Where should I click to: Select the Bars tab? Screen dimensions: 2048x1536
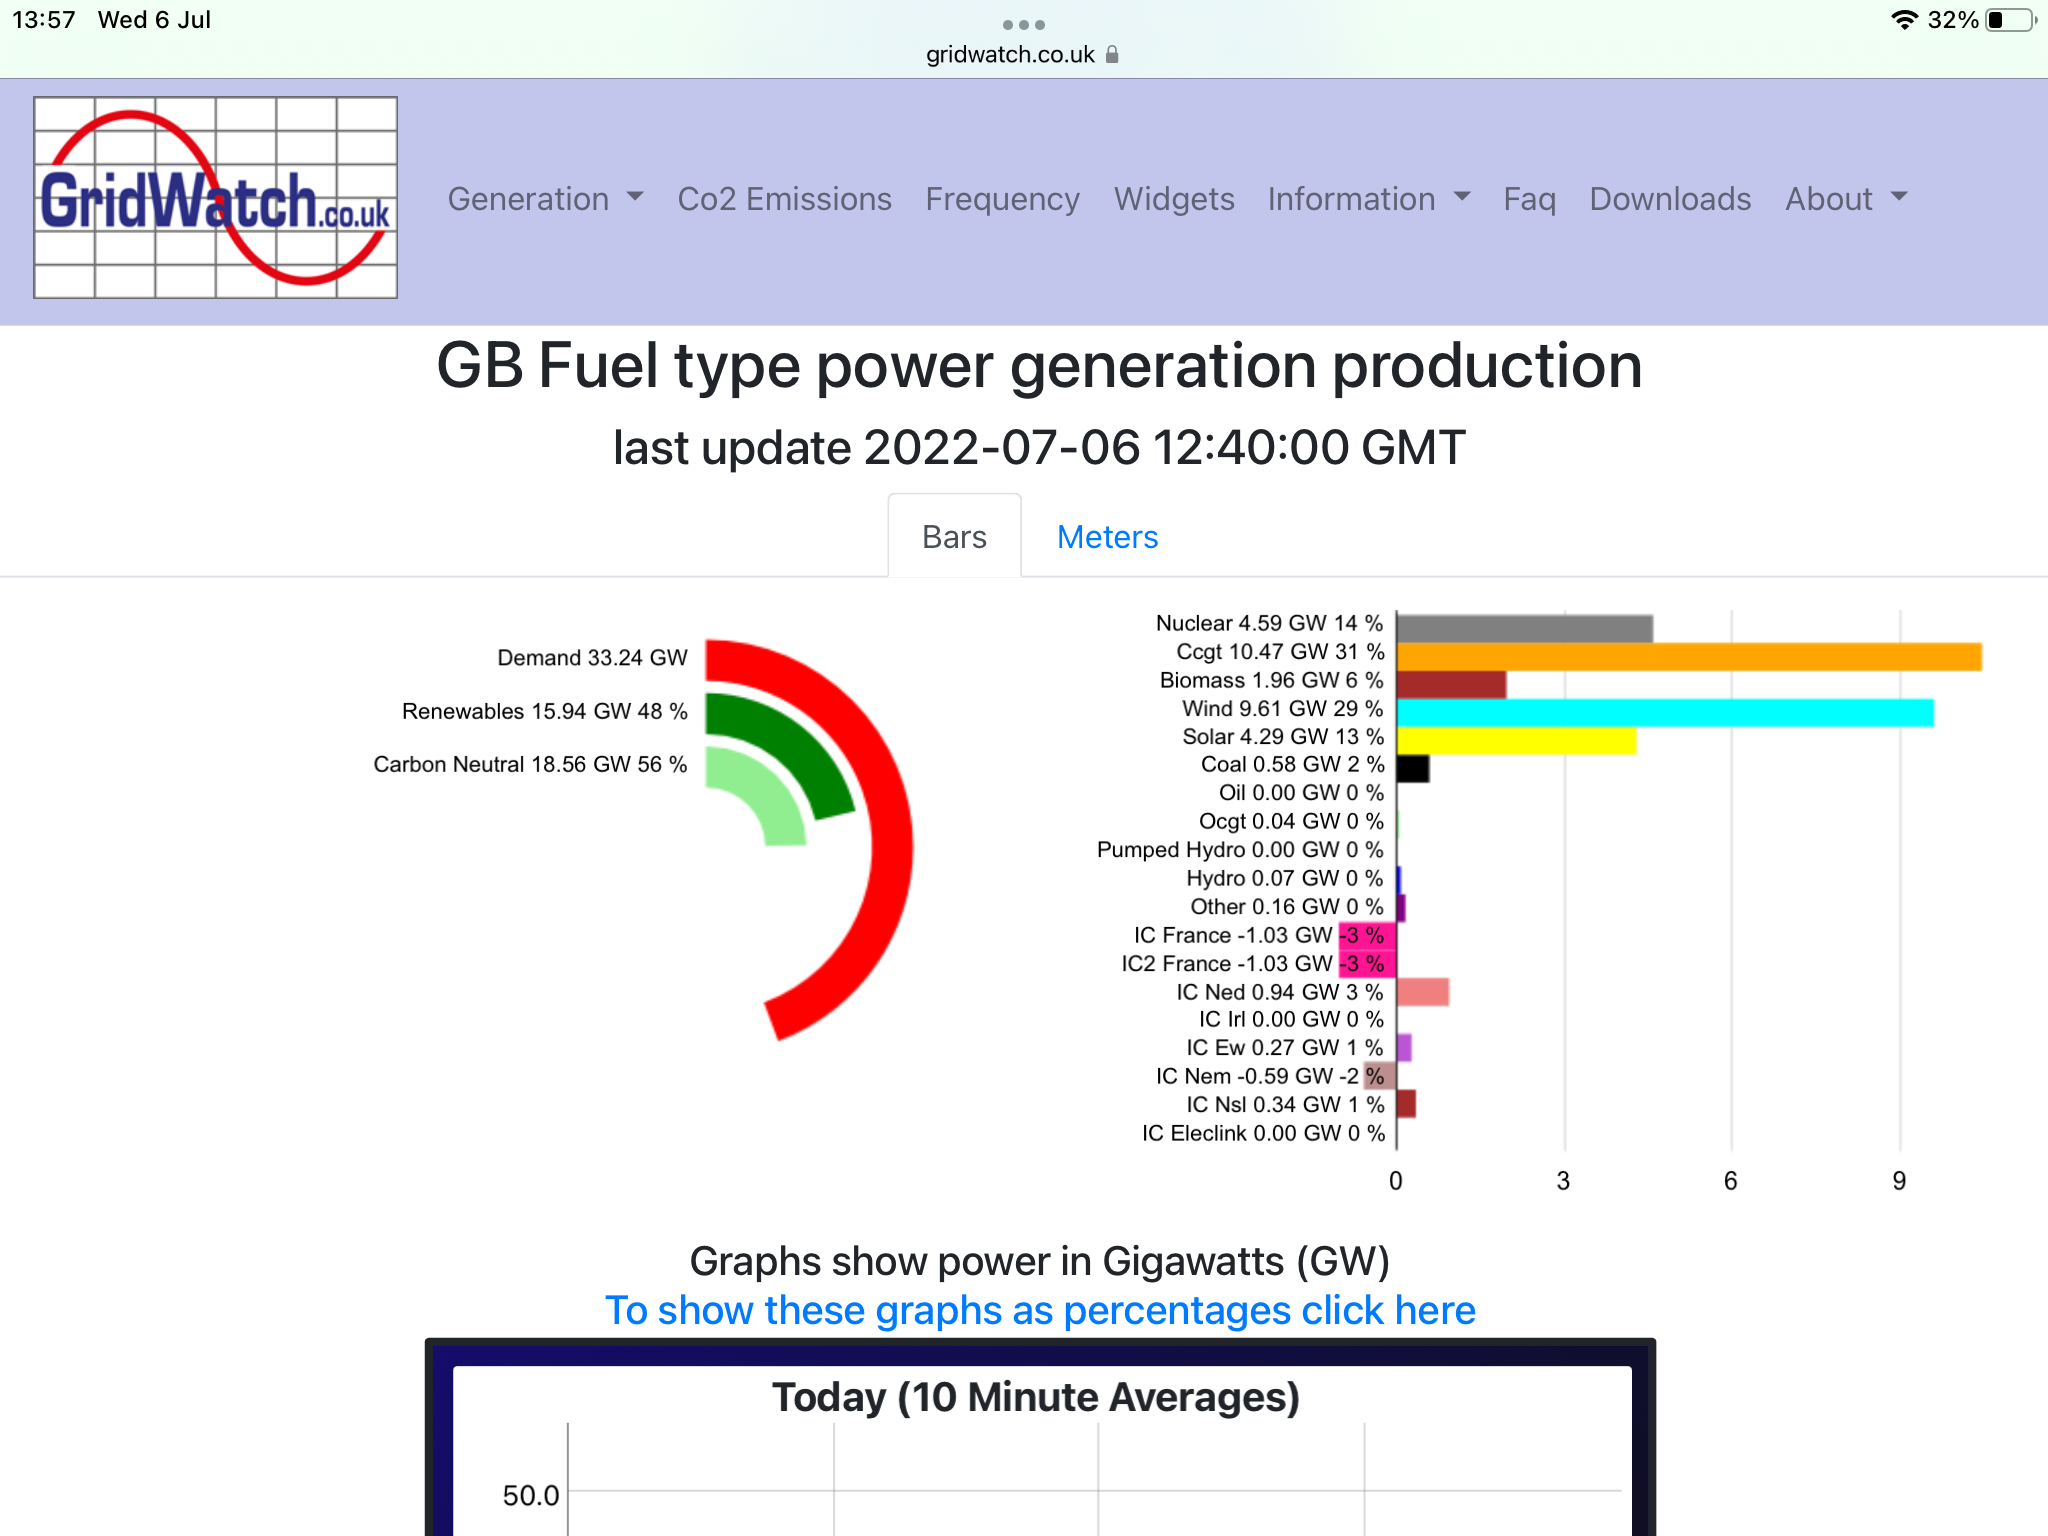pyautogui.click(x=954, y=537)
